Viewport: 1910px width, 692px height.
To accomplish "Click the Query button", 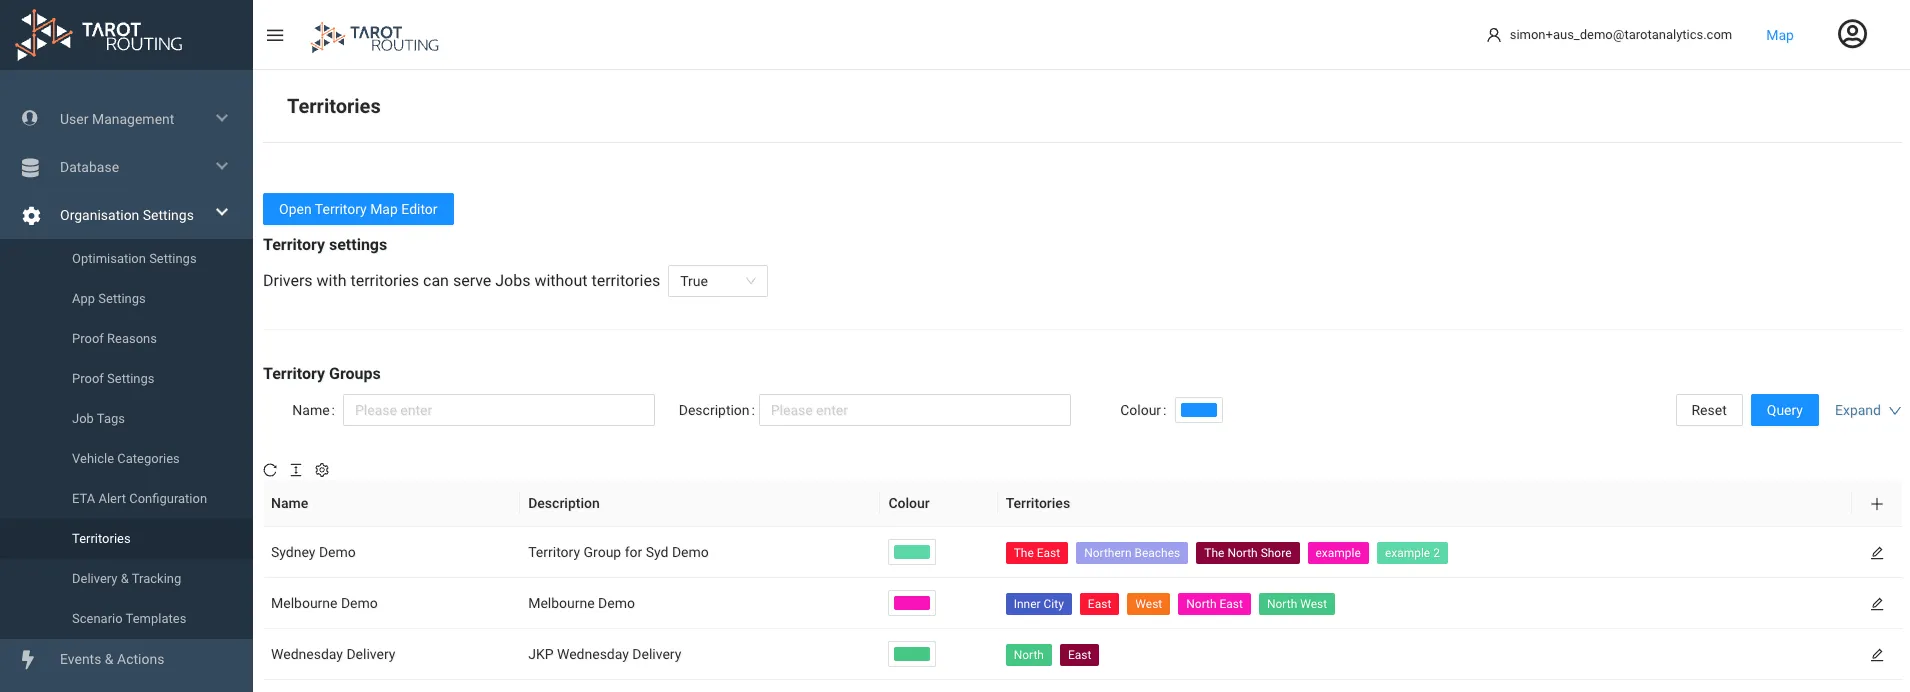I will [1784, 410].
